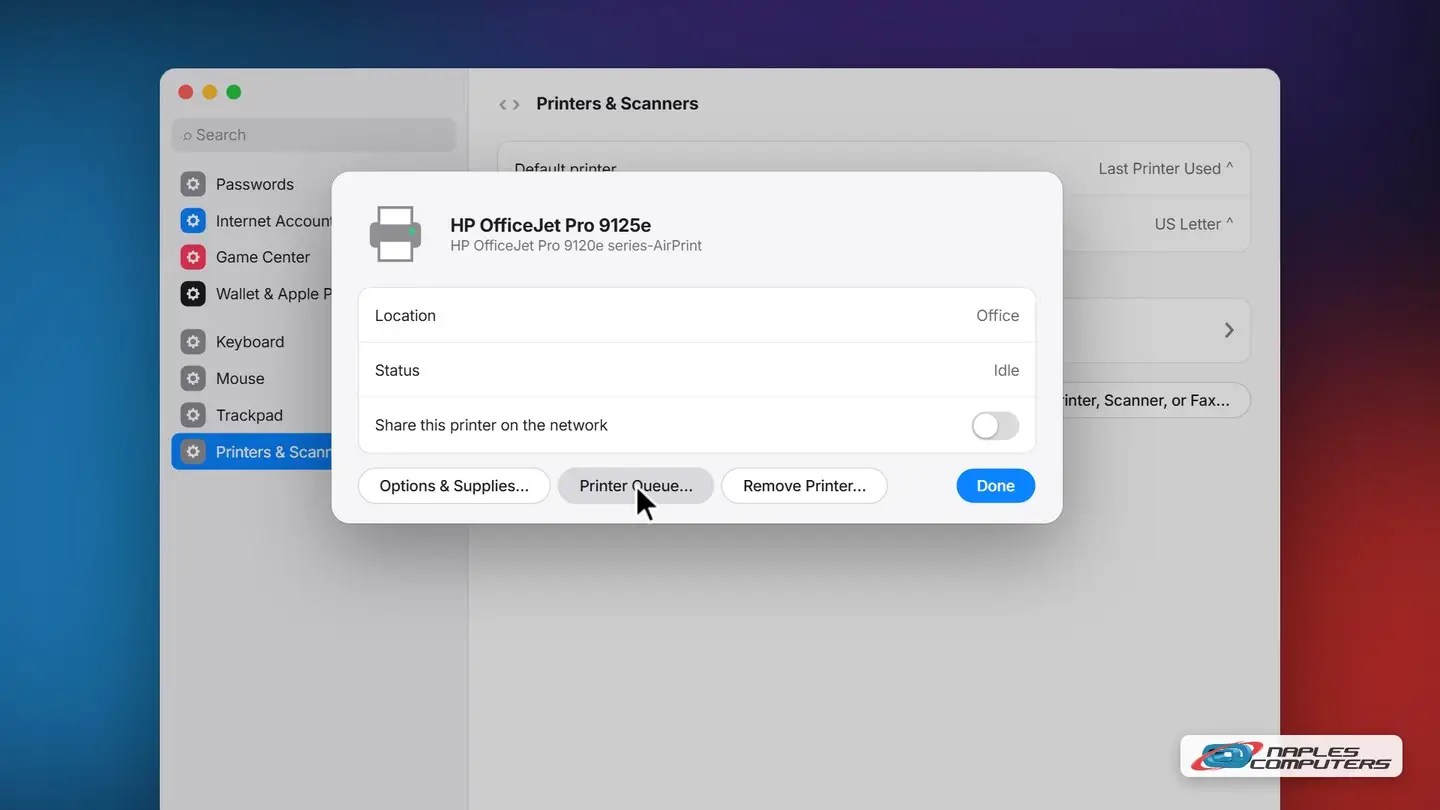Click Done to close the dialog
1440x810 pixels.
[995, 486]
